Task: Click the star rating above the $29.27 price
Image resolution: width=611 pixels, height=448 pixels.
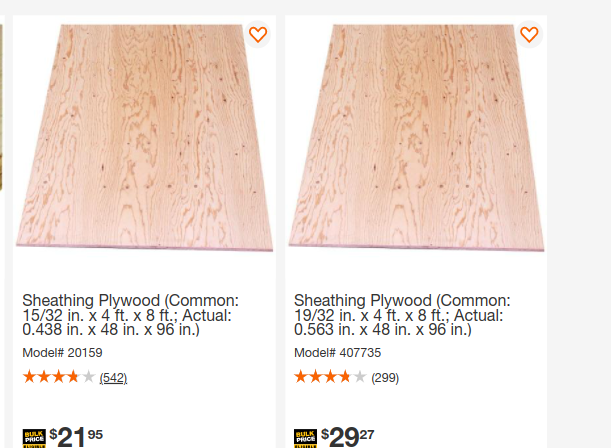Action: coord(330,377)
